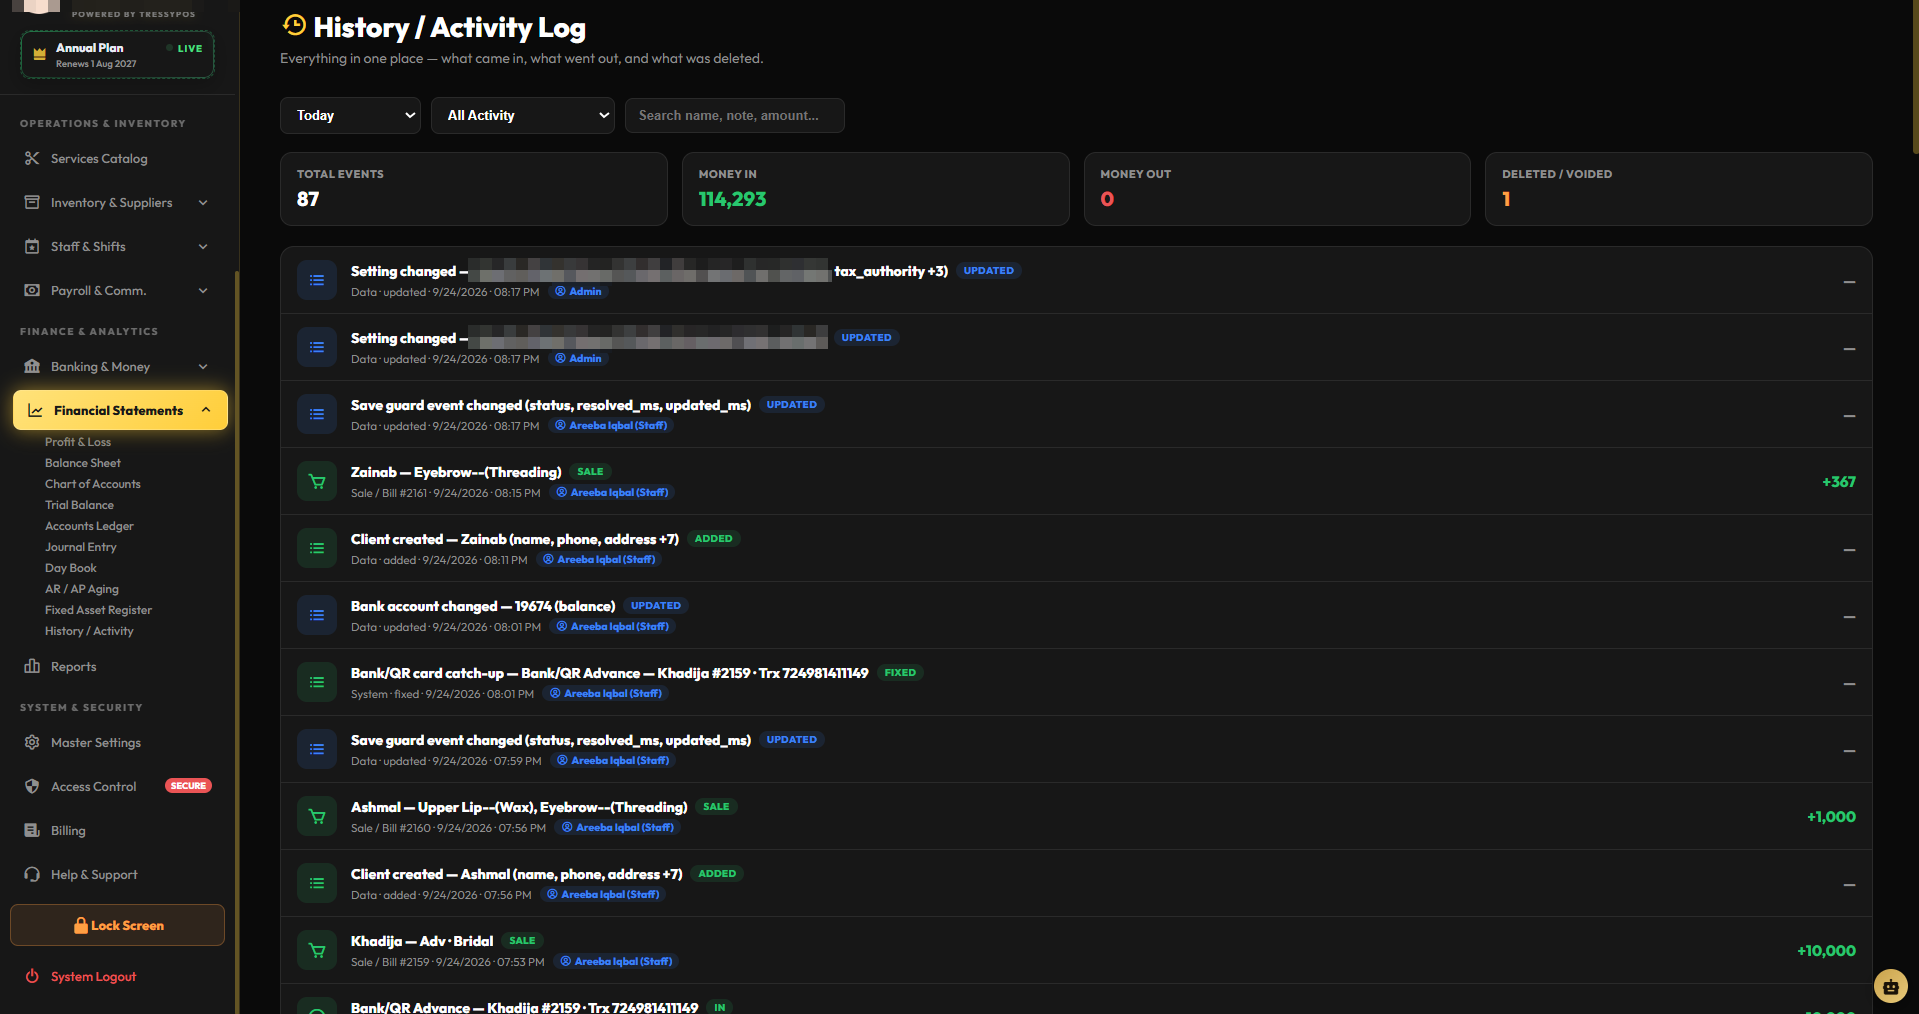This screenshot has height=1014, width=1919.
Task: Open the Today date range dropdown
Action: coord(350,115)
